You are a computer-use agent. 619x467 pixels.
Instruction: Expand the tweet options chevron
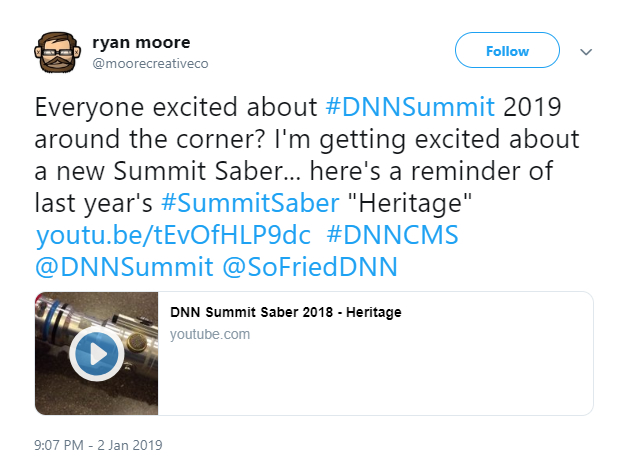click(x=587, y=52)
